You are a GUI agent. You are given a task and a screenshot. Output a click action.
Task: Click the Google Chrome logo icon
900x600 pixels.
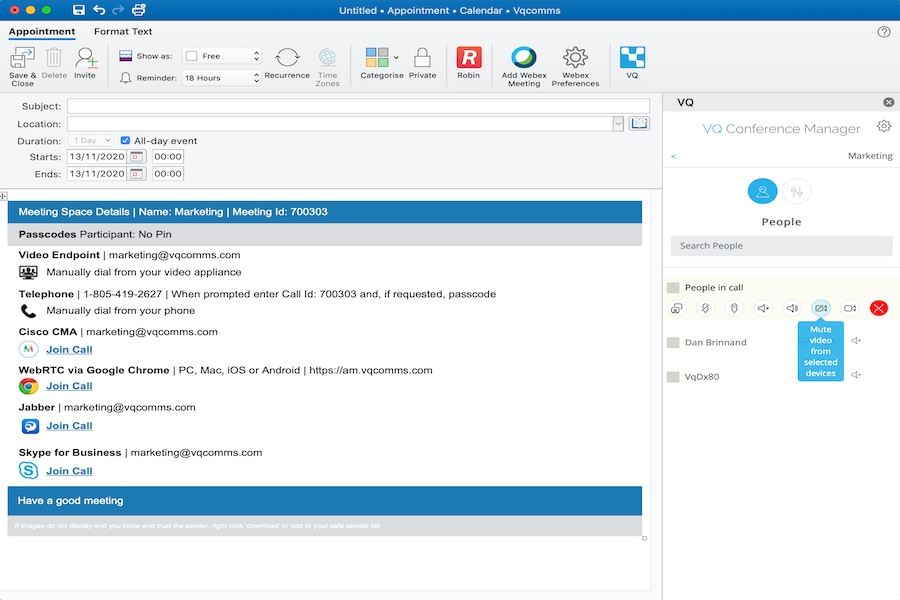tap(28, 386)
